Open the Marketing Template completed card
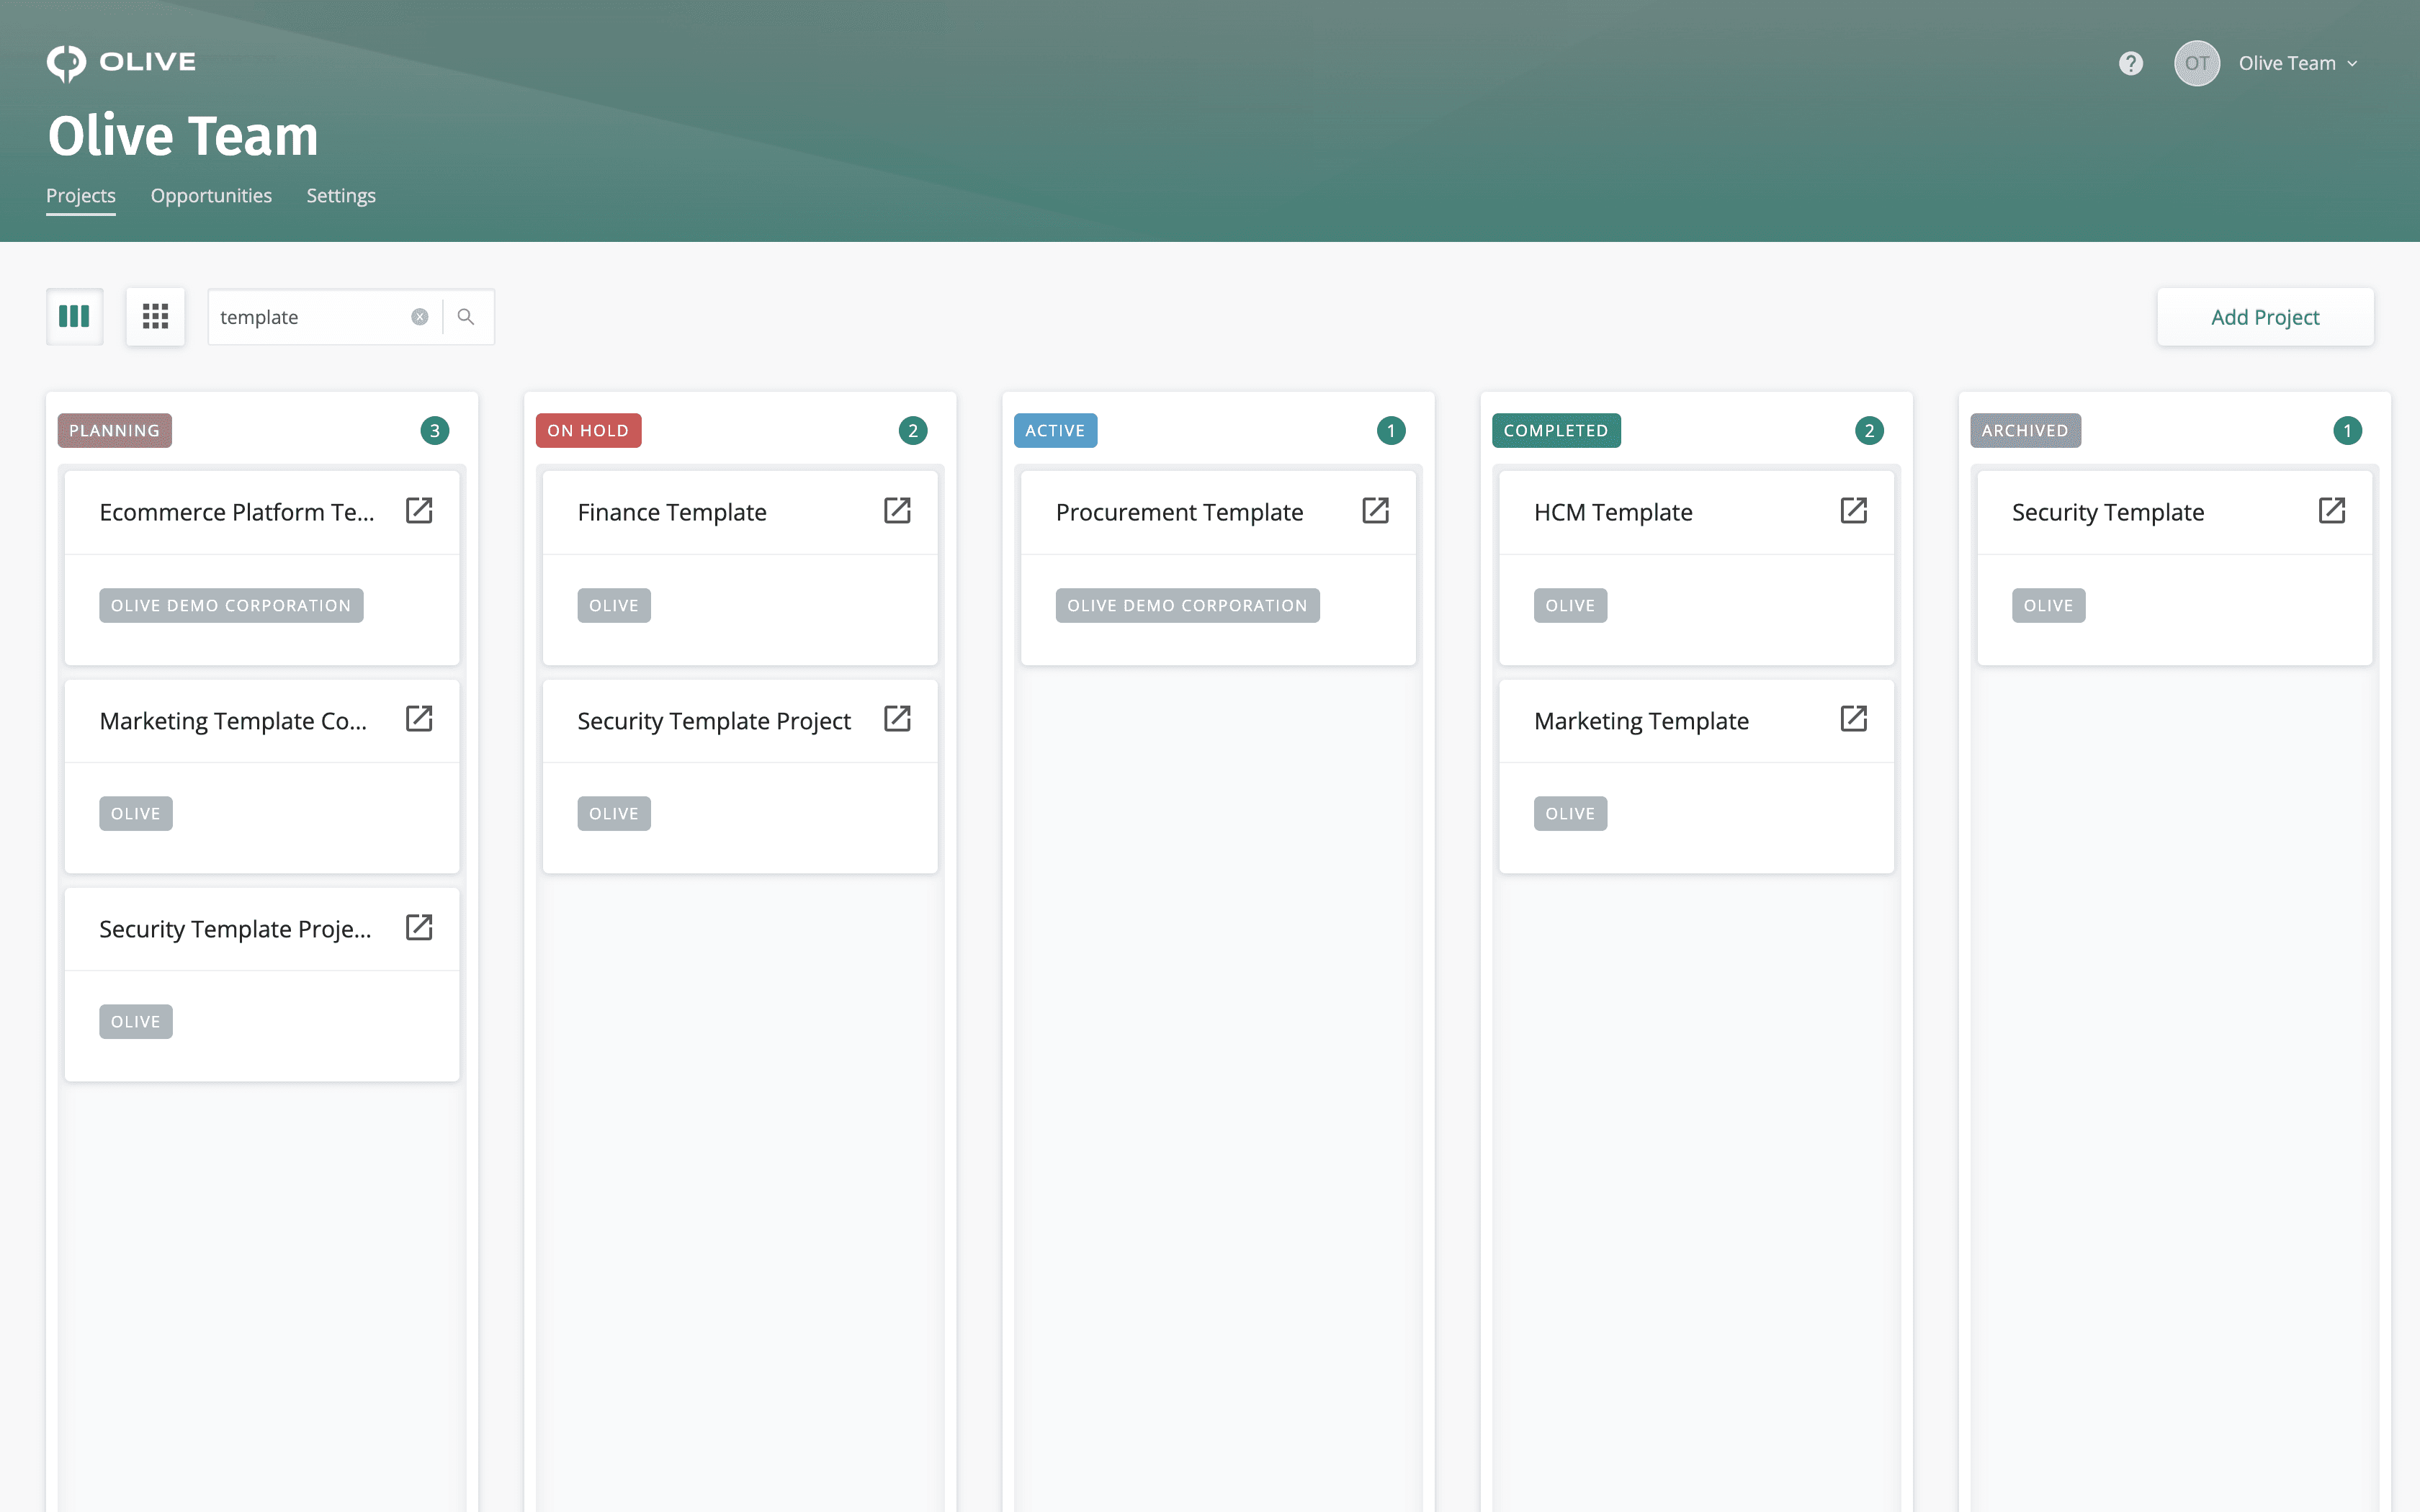 (1641, 721)
